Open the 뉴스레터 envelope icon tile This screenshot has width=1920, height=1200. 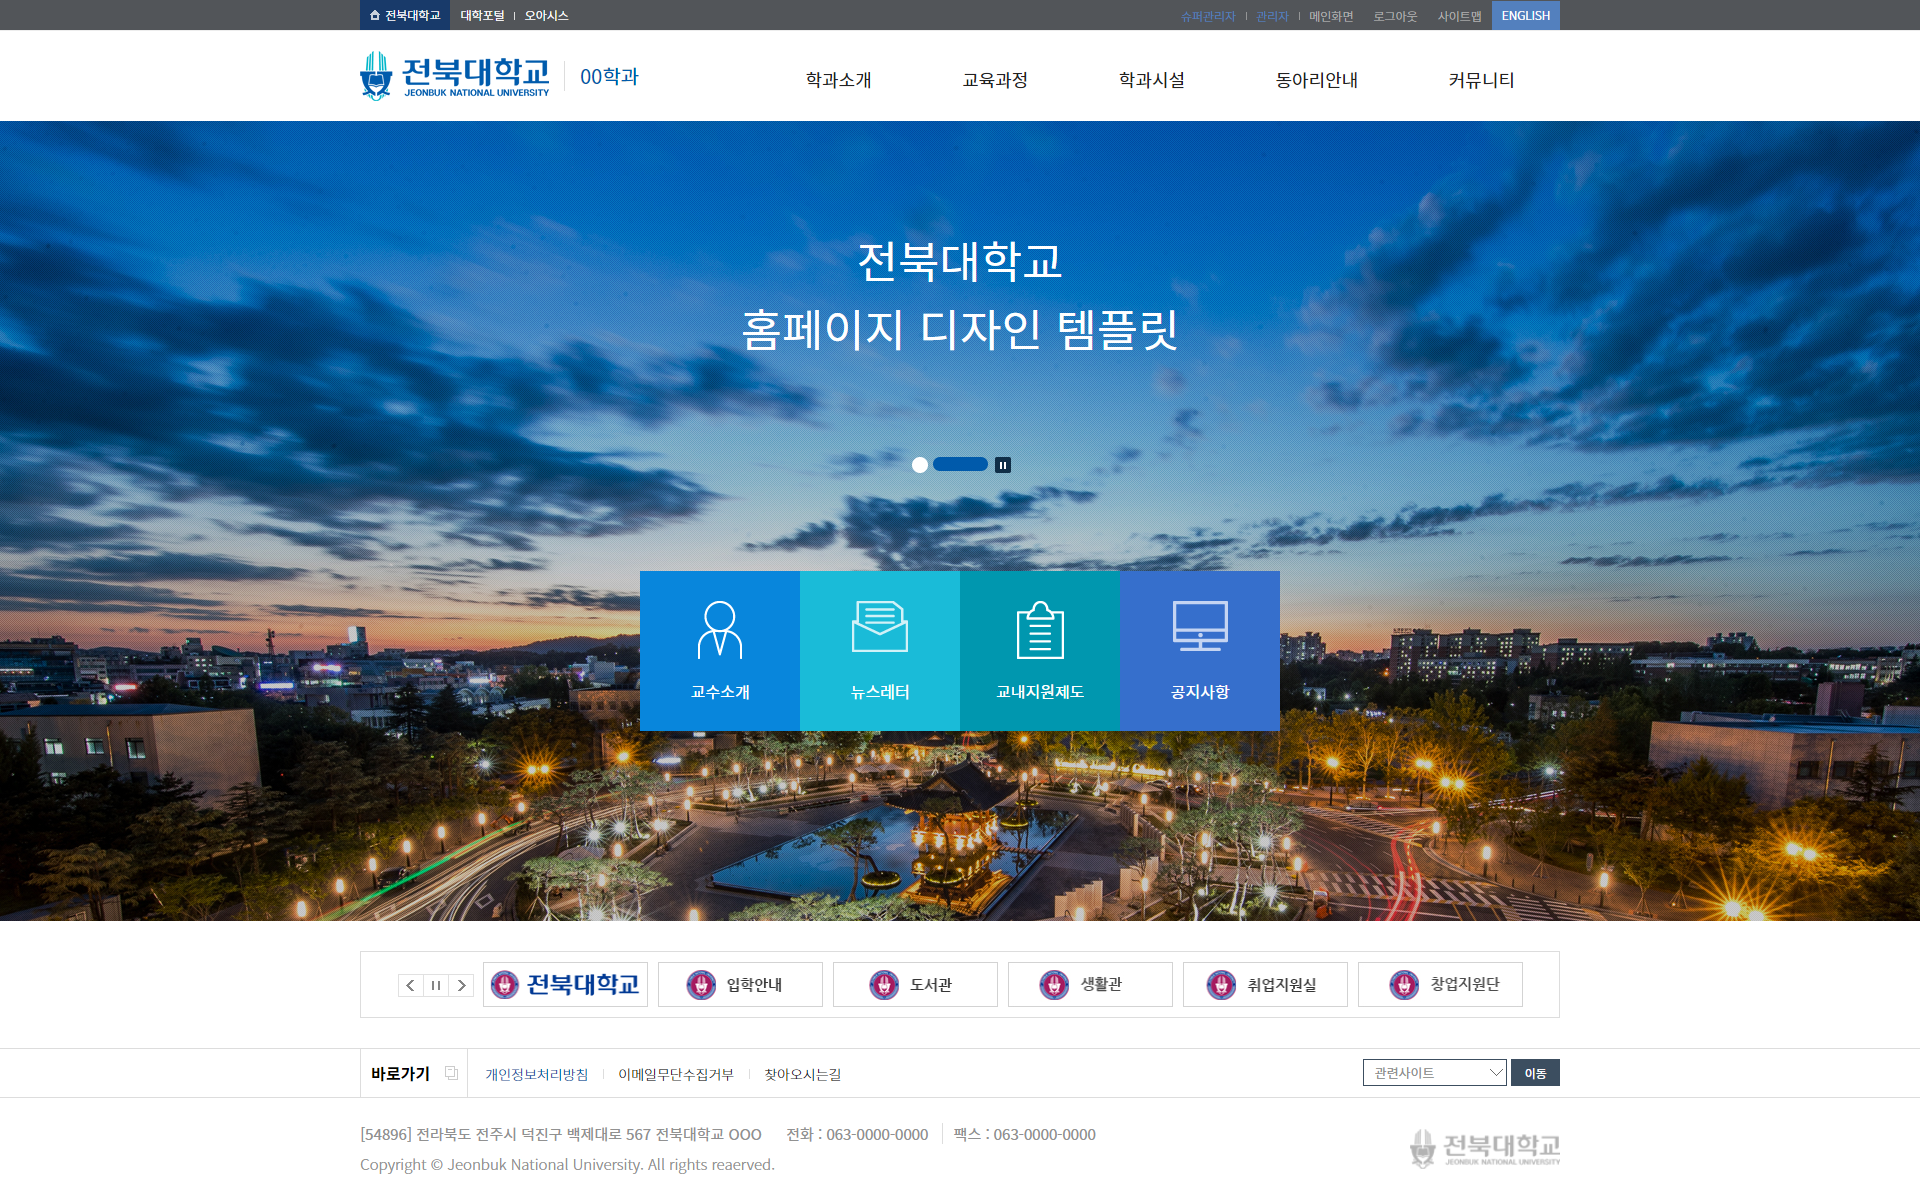coord(880,650)
